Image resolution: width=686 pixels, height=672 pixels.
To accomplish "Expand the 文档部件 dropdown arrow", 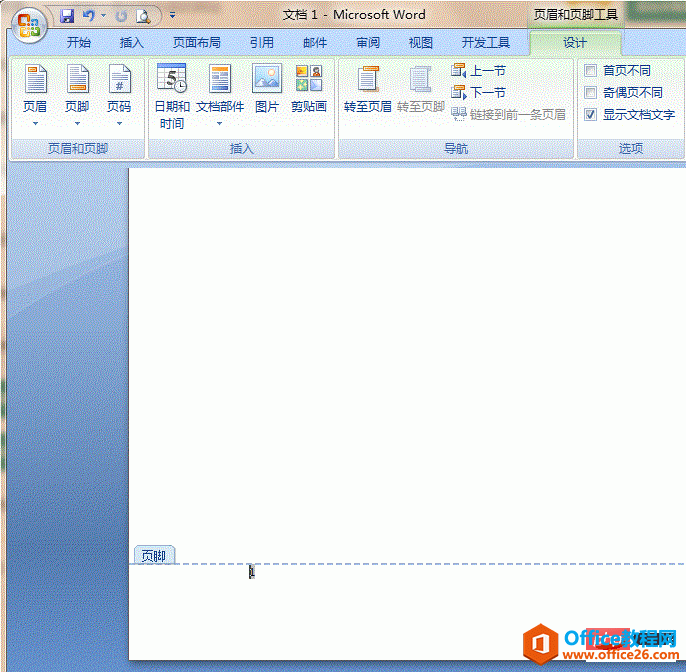I will [x=220, y=124].
